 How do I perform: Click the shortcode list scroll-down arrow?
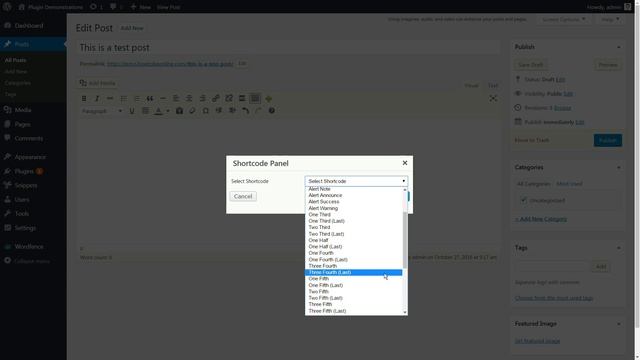405,312
